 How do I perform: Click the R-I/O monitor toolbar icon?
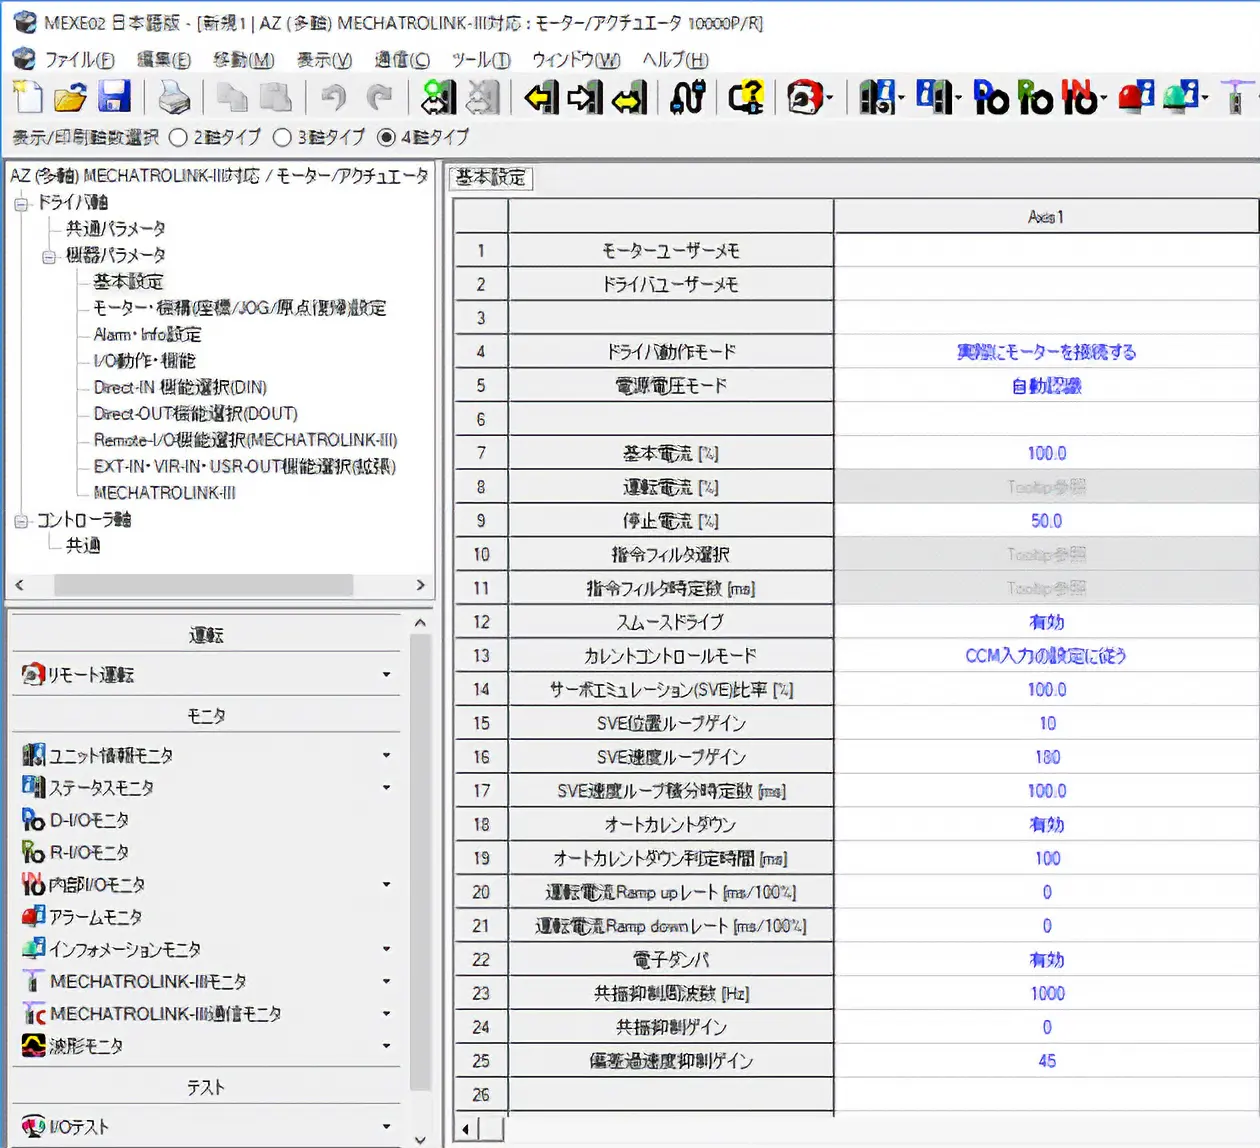click(1035, 97)
